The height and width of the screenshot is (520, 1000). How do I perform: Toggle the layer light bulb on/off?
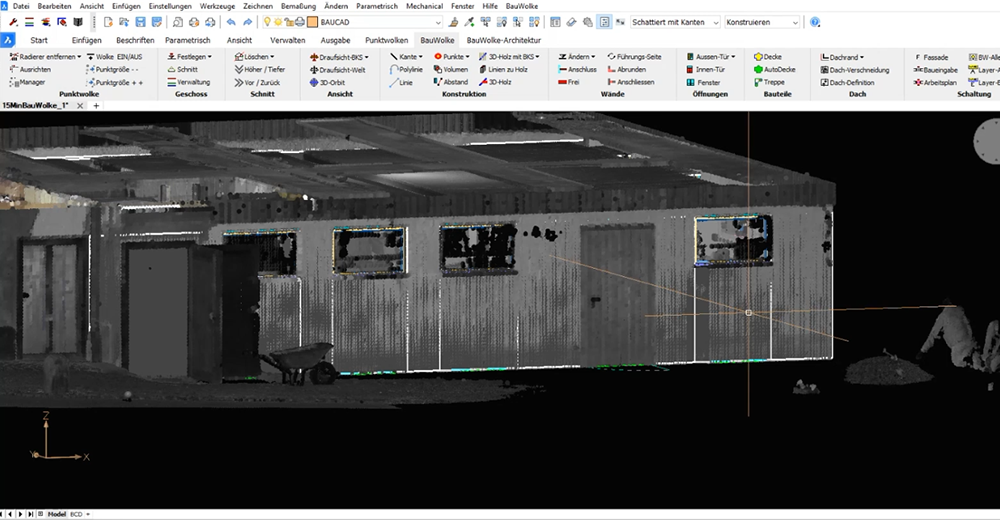pyautogui.click(x=268, y=21)
